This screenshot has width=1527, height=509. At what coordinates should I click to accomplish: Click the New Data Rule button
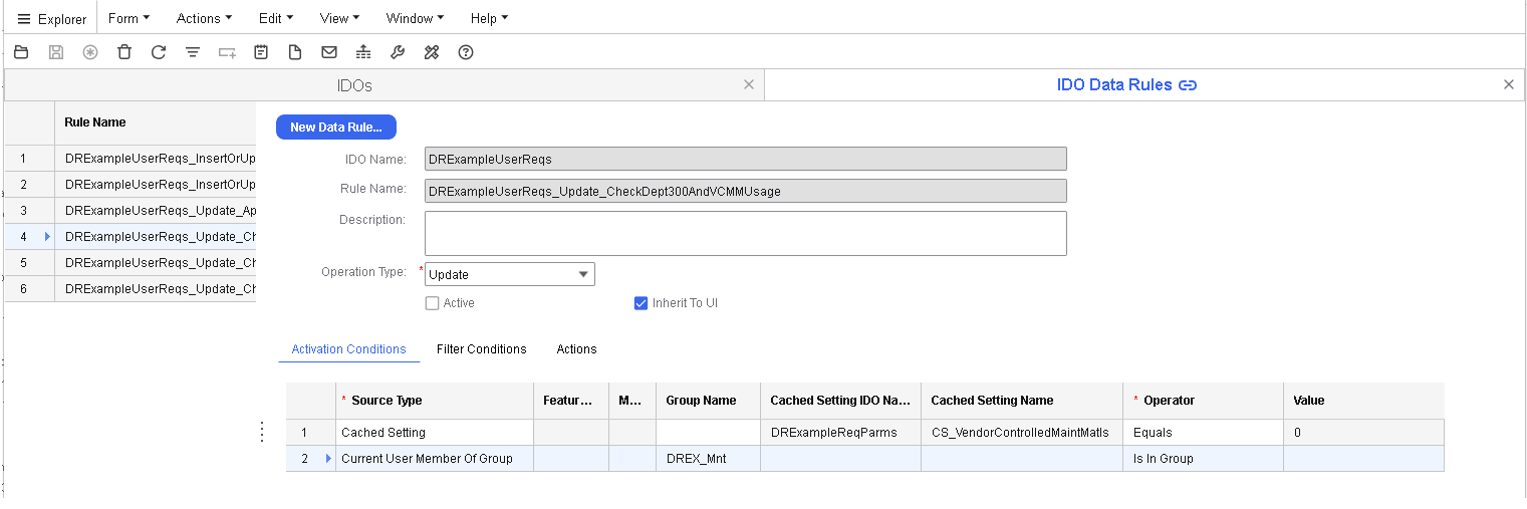tap(336, 127)
